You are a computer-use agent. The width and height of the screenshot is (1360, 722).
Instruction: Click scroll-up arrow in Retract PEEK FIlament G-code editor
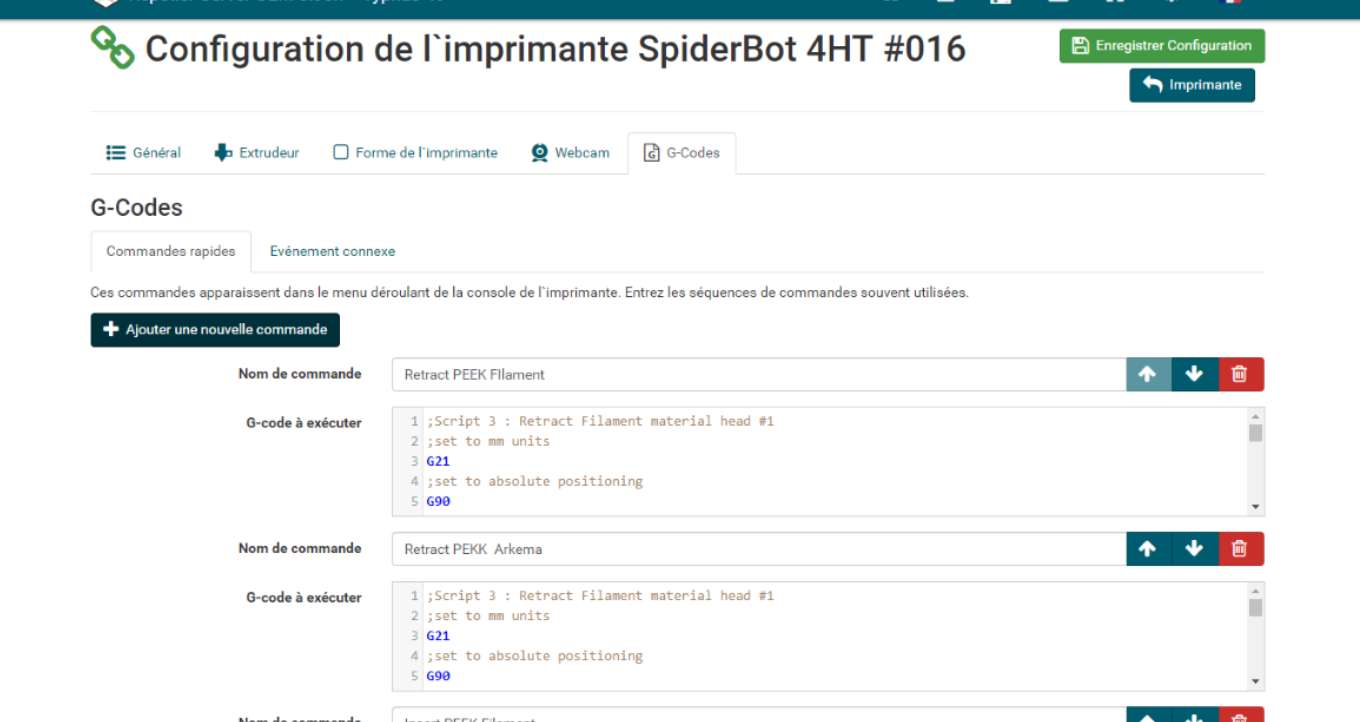click(x=1256, y=416)
